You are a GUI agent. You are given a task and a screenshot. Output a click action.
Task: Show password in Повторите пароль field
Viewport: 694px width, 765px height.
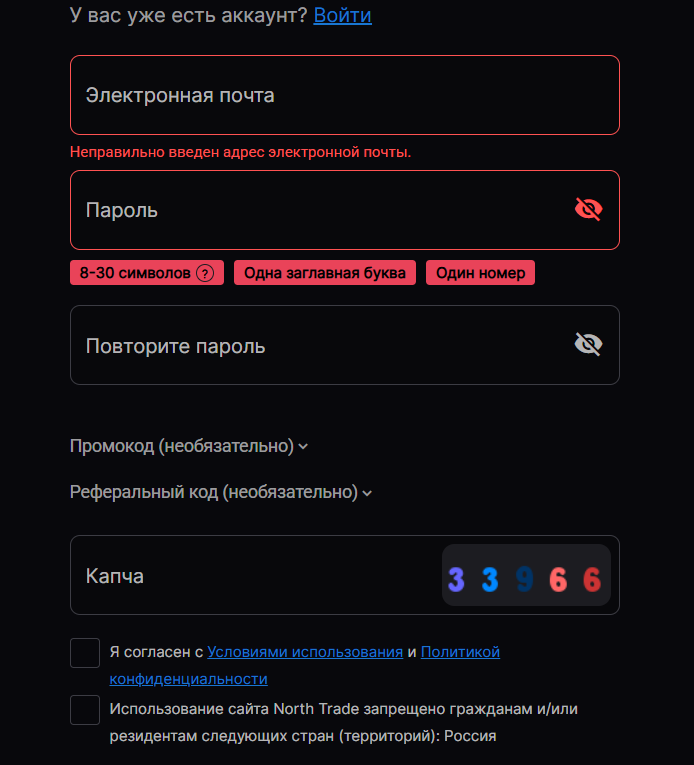tap(589, 345)
